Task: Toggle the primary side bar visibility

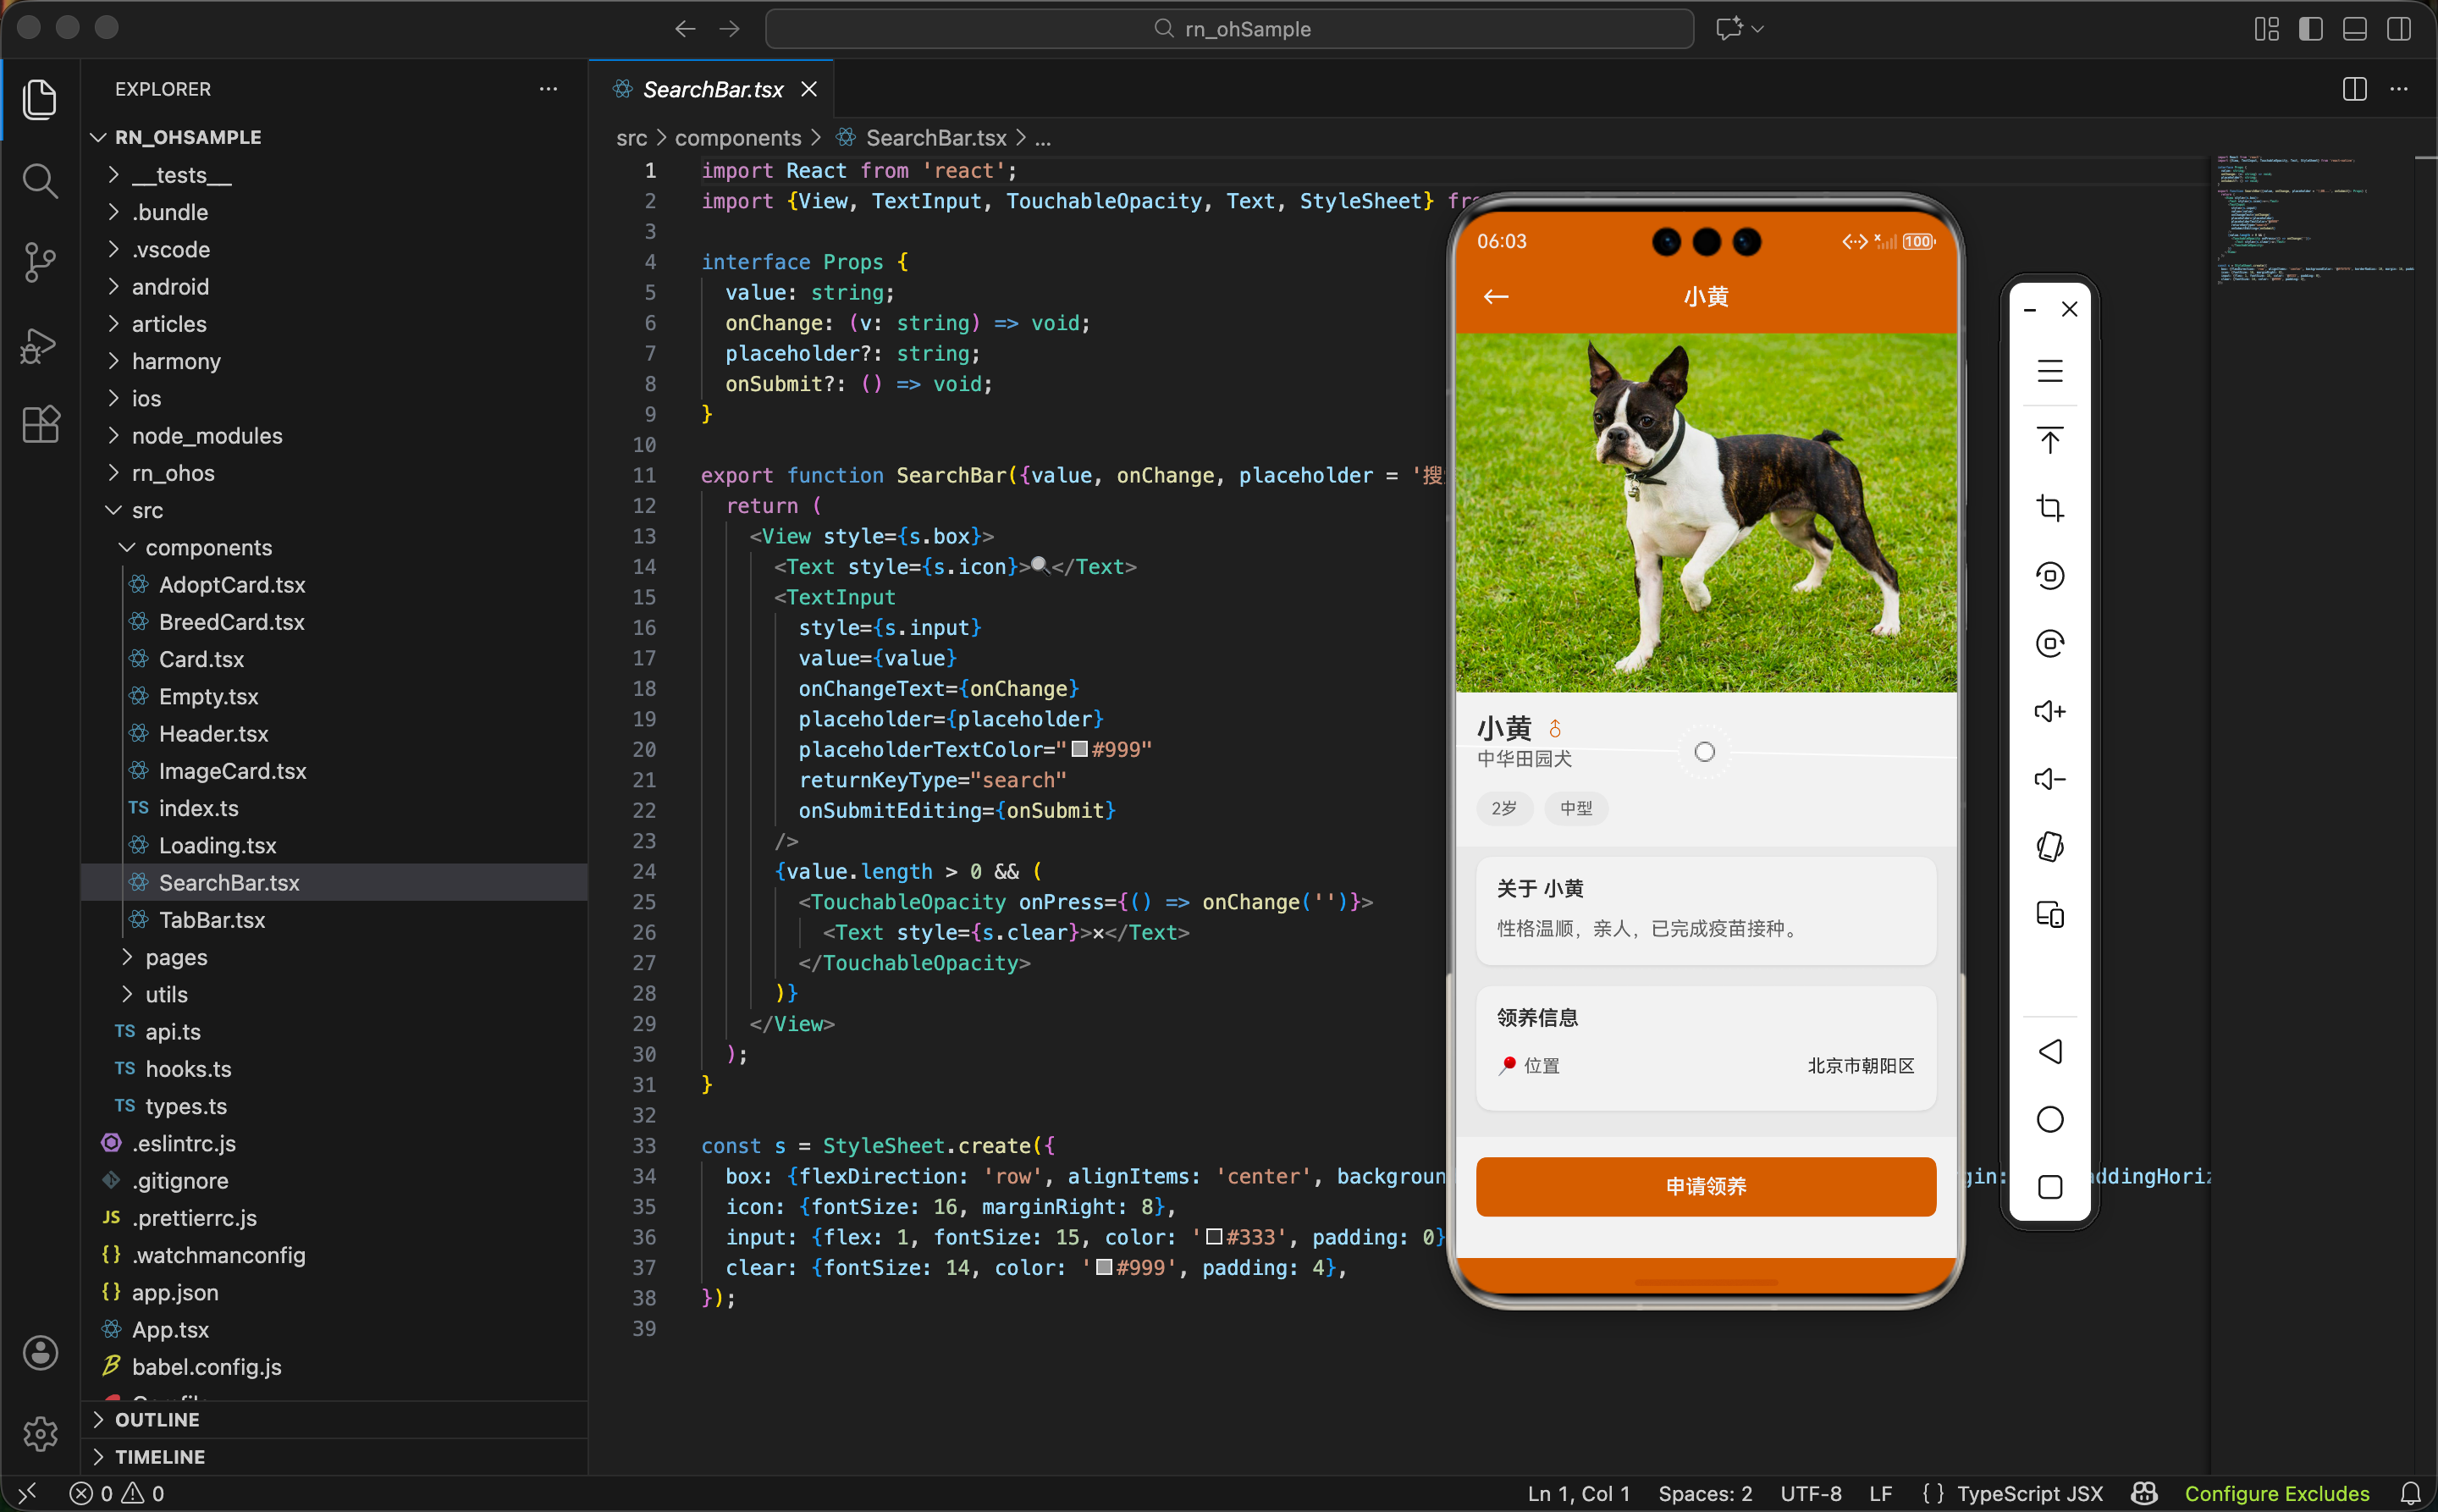Action: coord(2310,29)
